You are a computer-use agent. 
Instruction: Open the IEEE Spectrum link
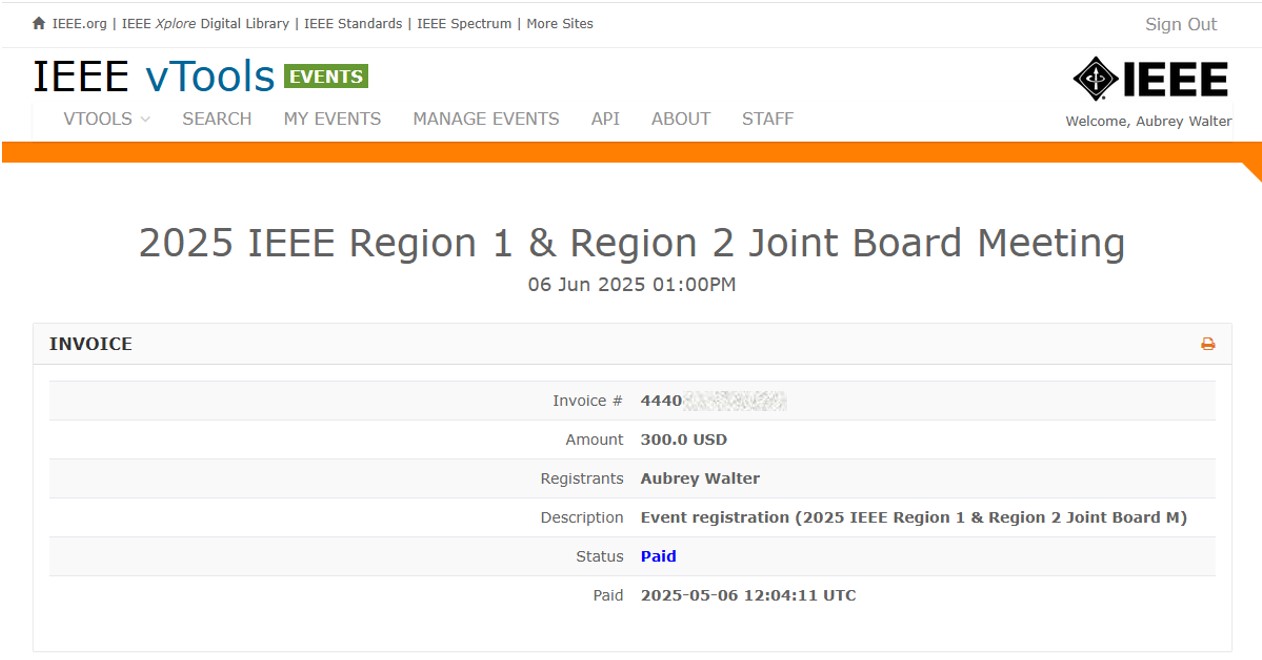click(464, 24)
